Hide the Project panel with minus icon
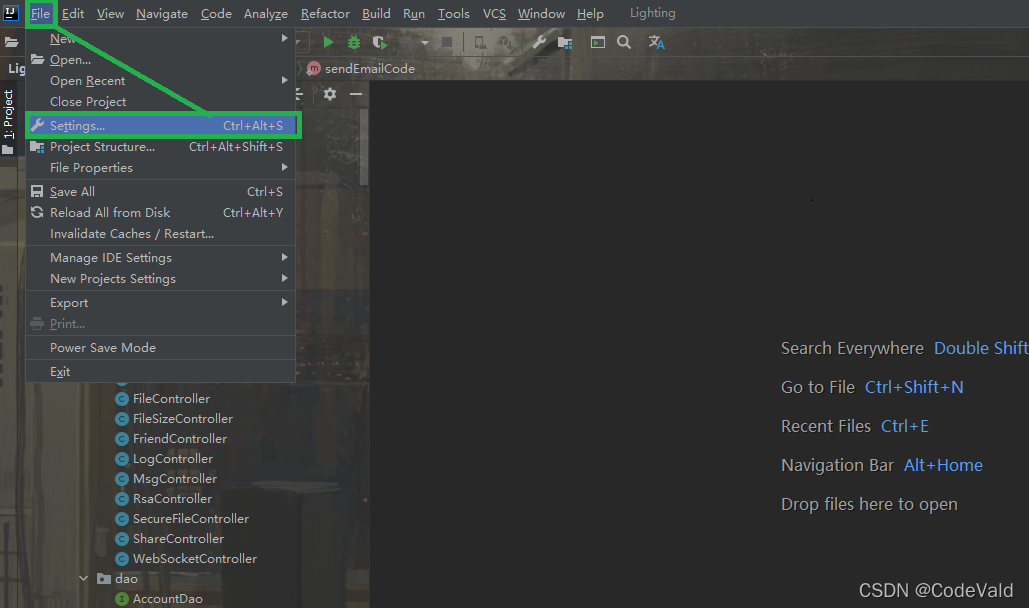1029x608 pixels. pos(356,94)
